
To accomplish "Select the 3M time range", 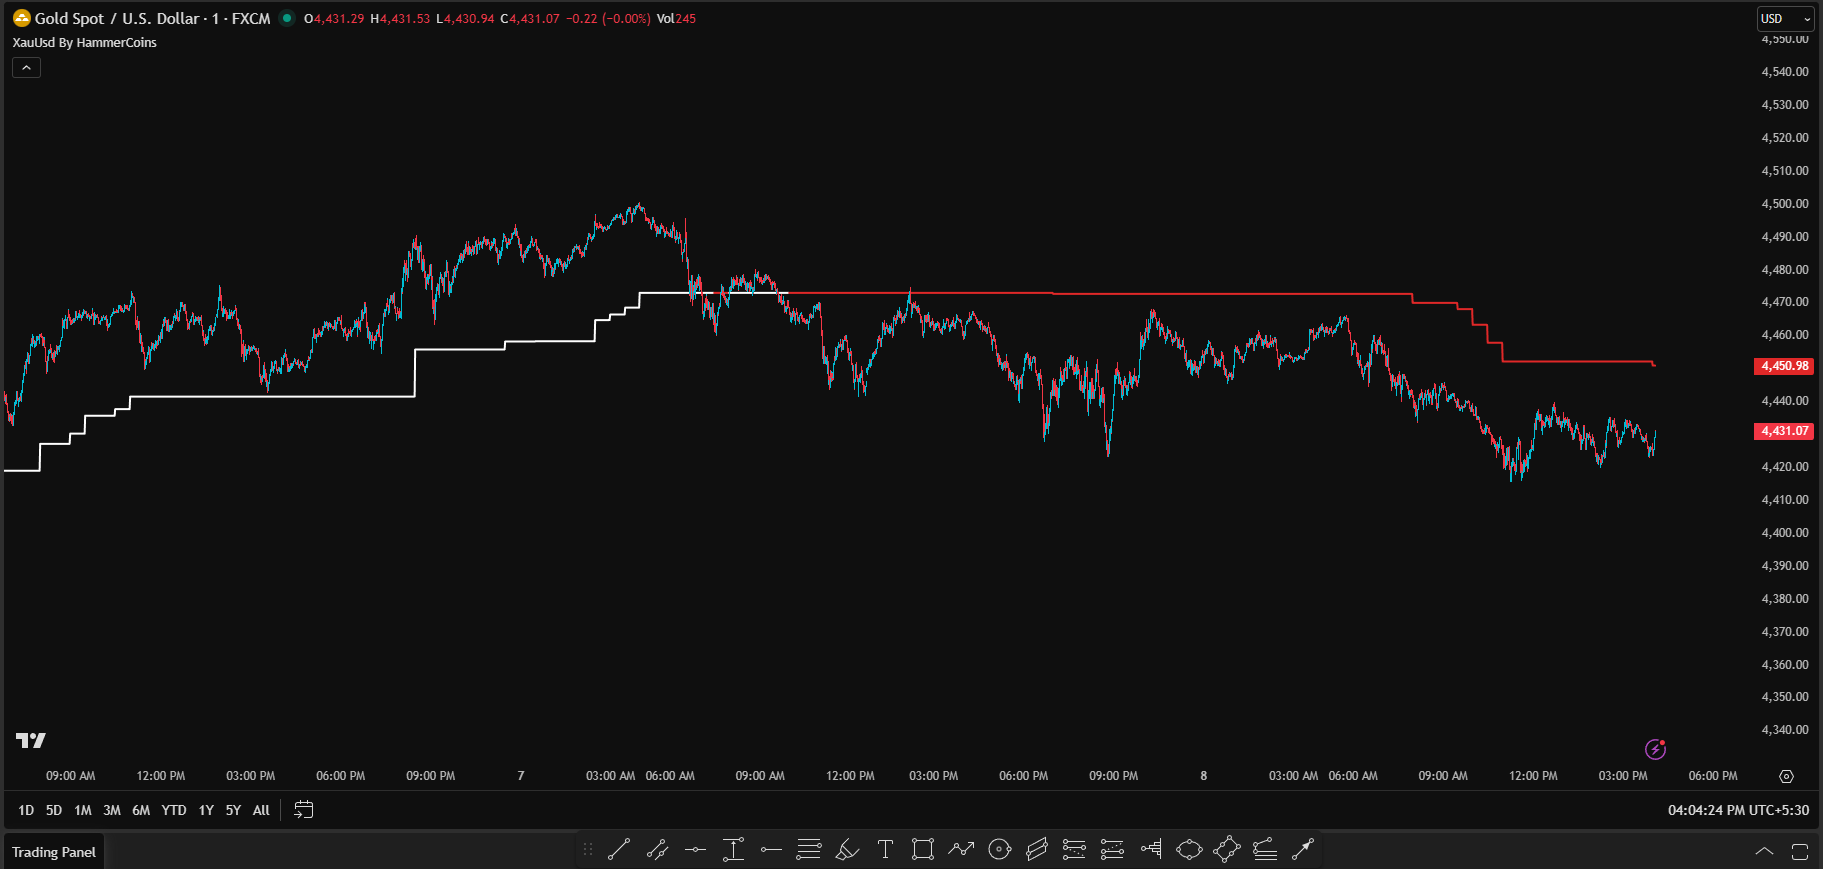I will point(112,810).
